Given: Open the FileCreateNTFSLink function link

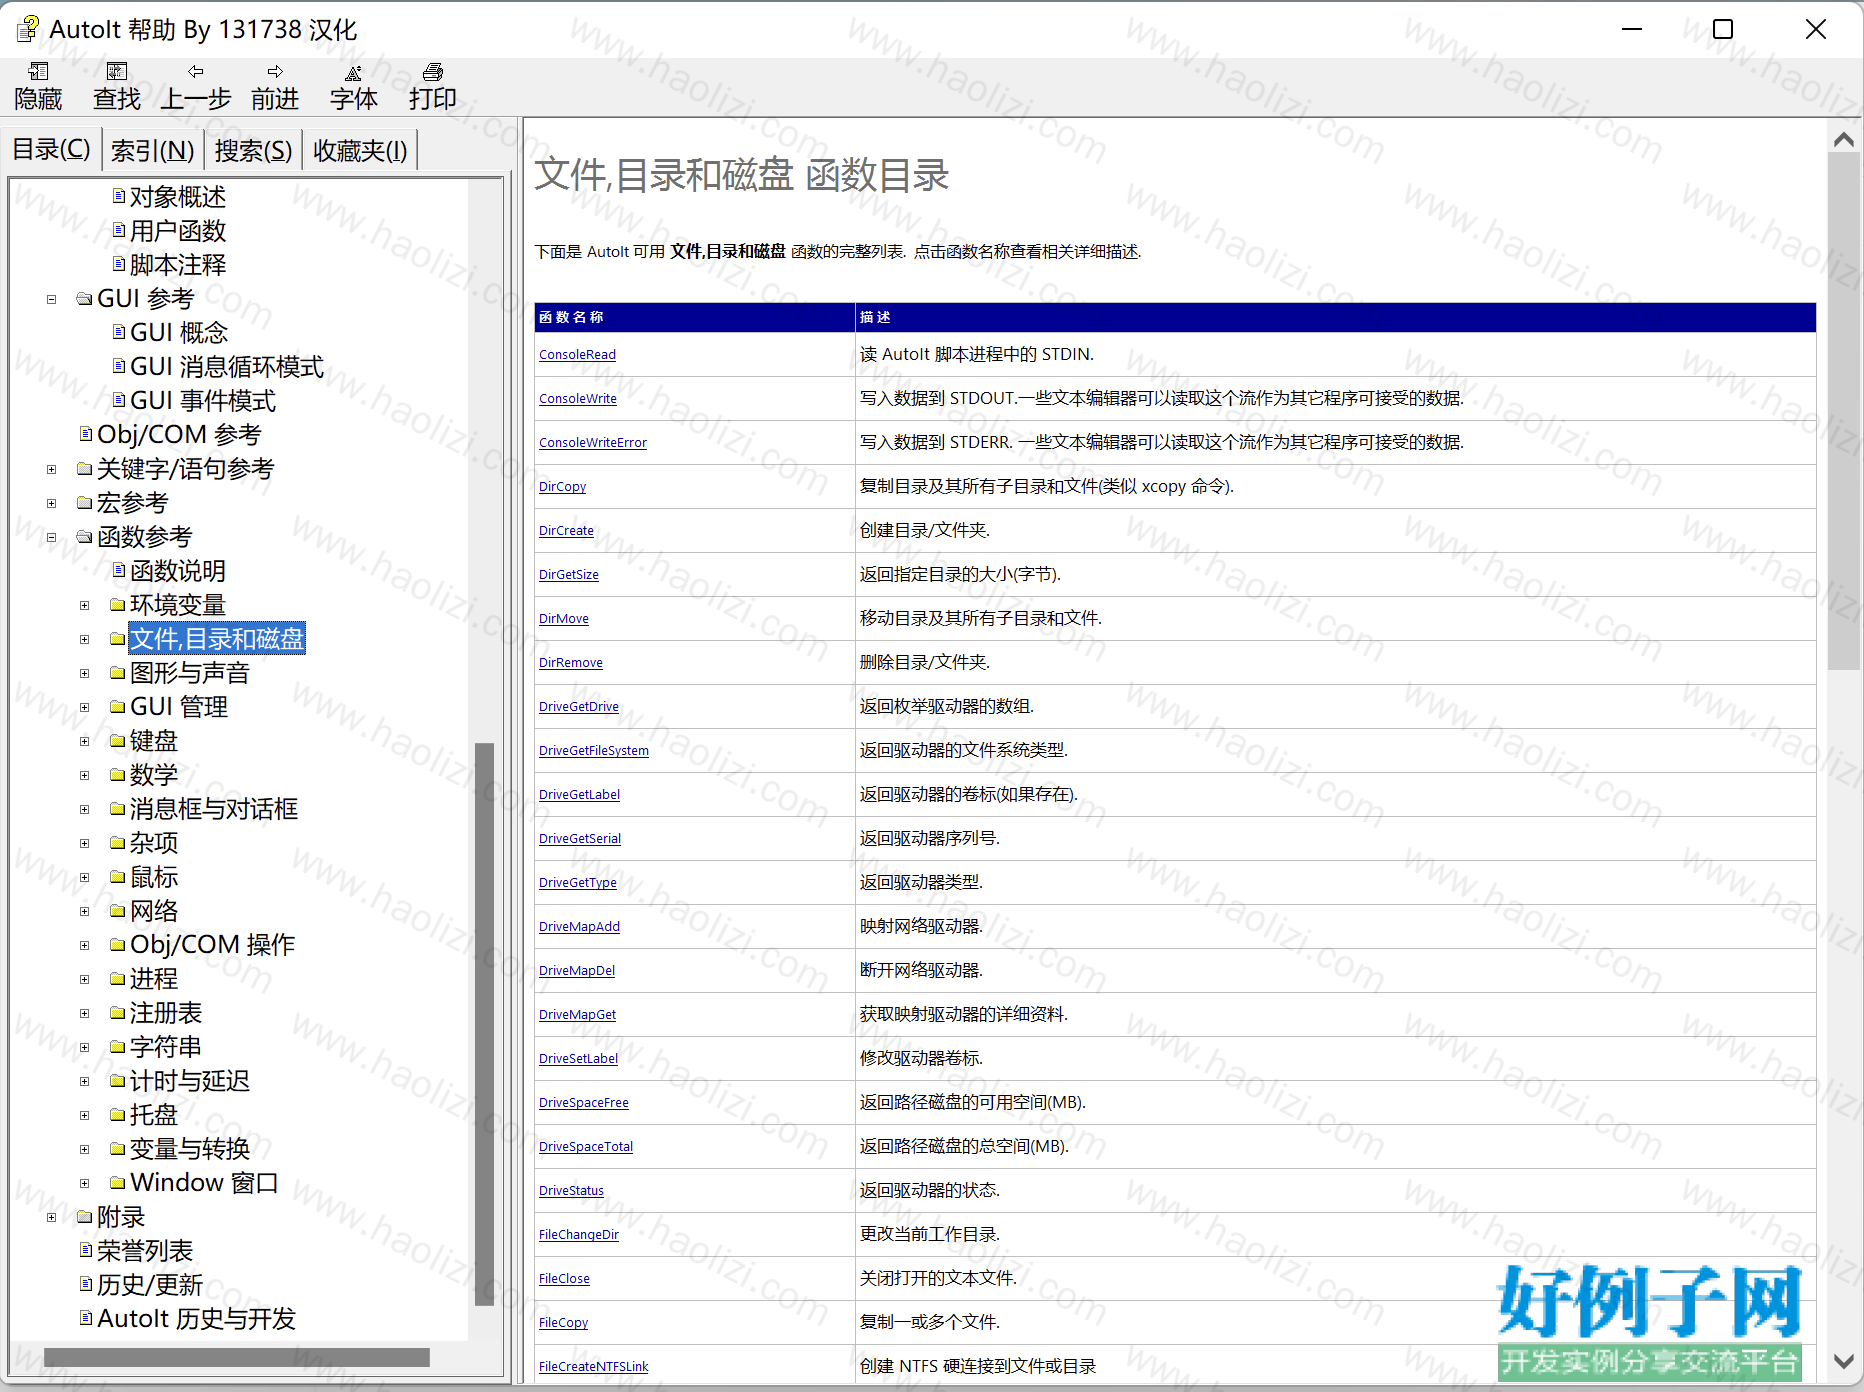Looking at the screenshot, I should point(594,1366).
